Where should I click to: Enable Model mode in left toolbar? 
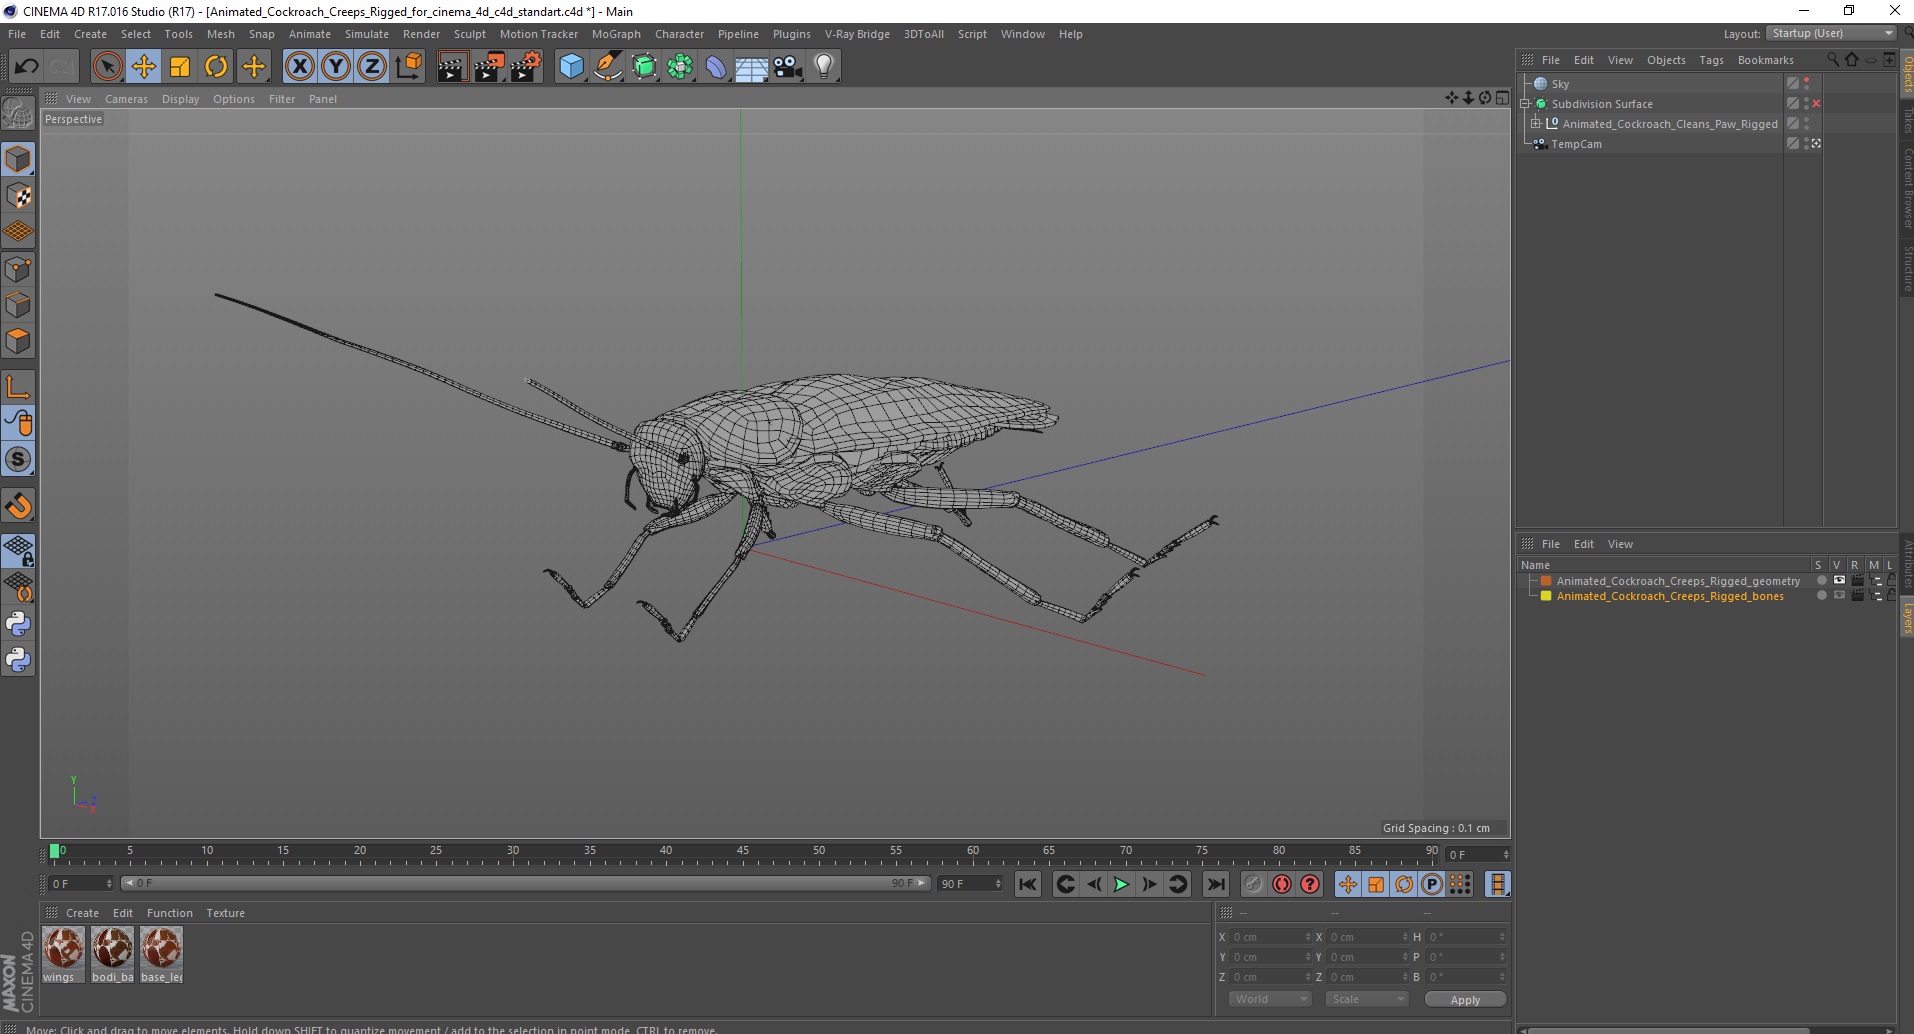pyautogui.click(x=18, y=160)
